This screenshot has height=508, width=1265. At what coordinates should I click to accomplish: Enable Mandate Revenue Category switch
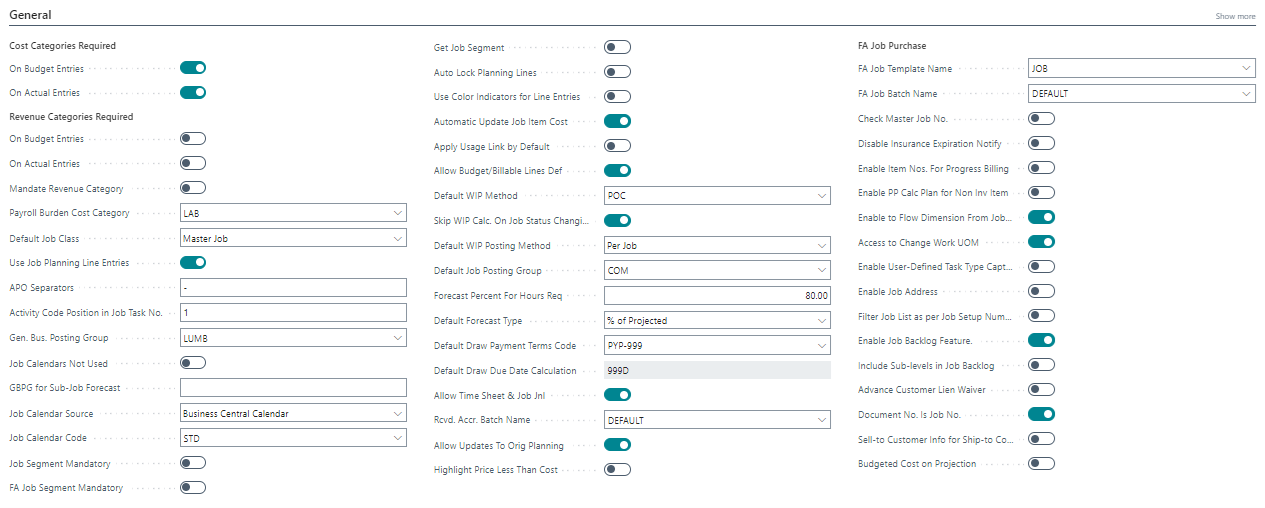[193, 188]
